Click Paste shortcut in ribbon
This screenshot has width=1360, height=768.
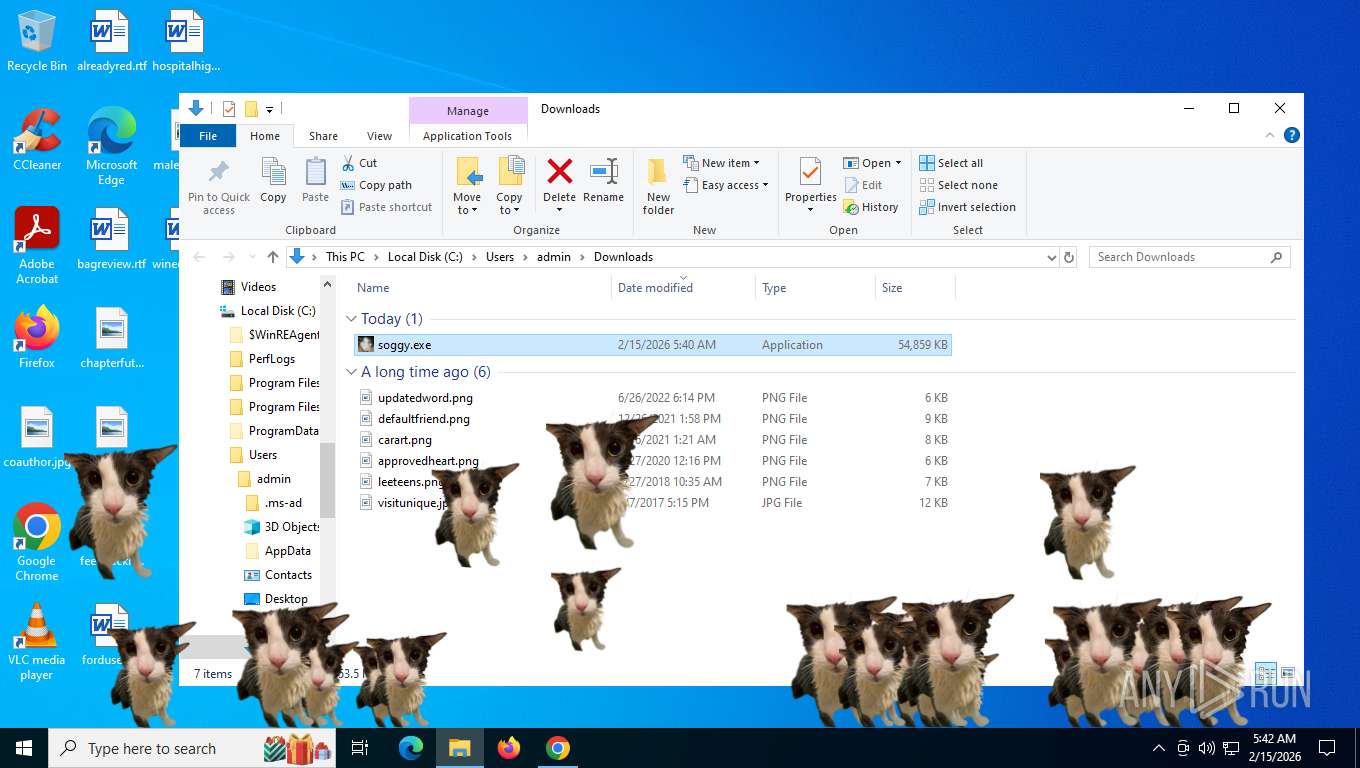coord(386,207)
